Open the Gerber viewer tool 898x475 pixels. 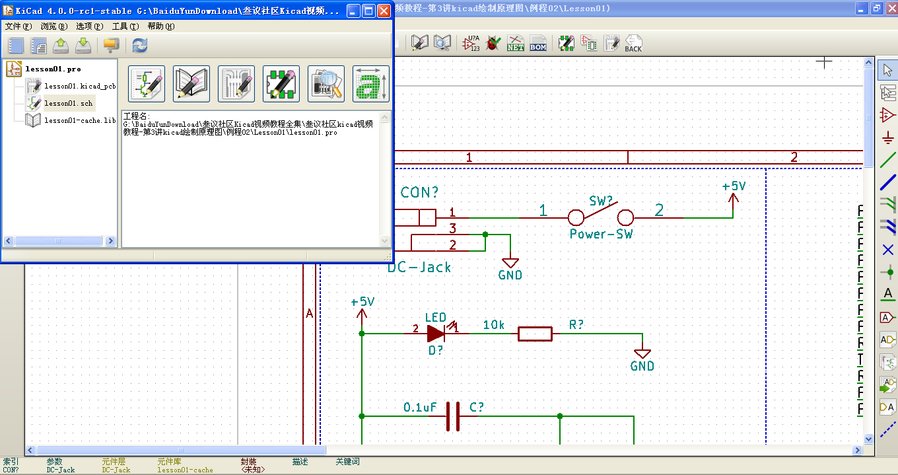(x=326, y=84)
